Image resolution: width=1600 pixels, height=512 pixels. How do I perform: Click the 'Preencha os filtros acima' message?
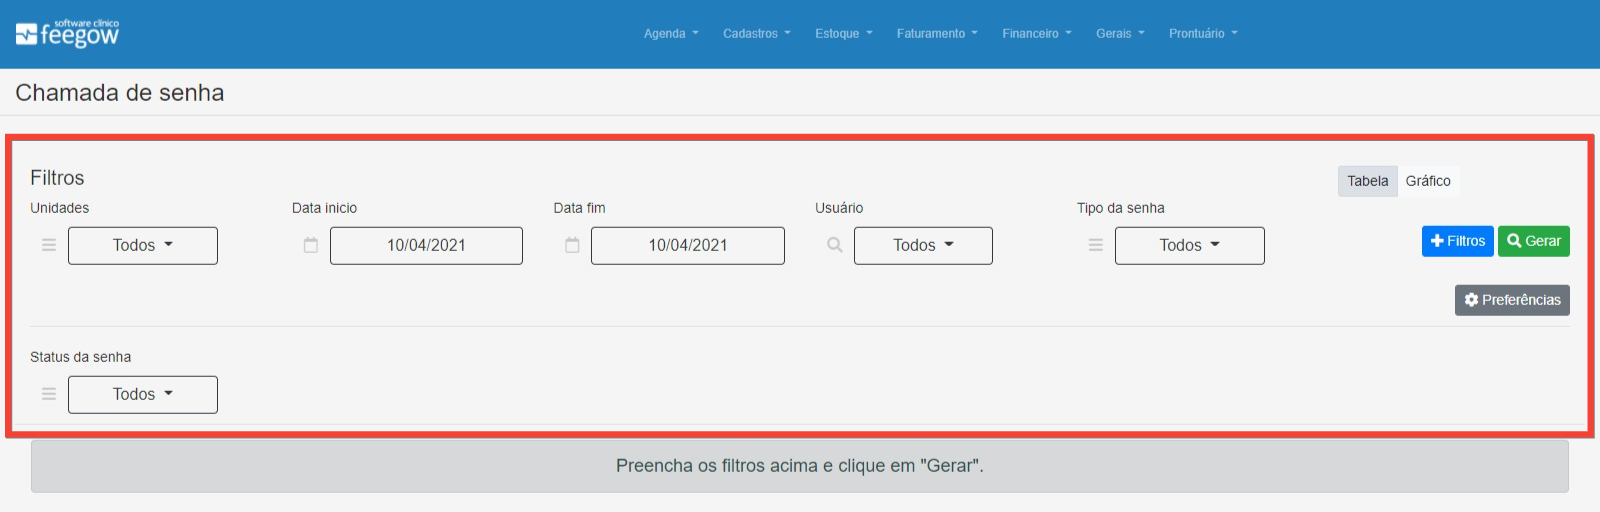click(x=800, y=466)
